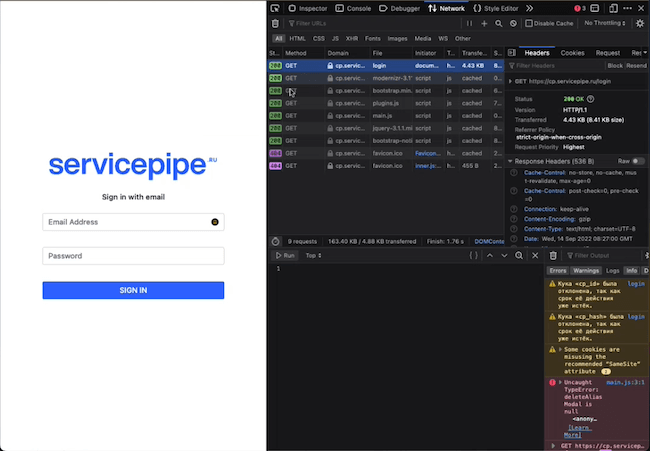This screenshot has height=451, width=650.
Task: Clear console output with trash icon
Action: coord(553,256)
